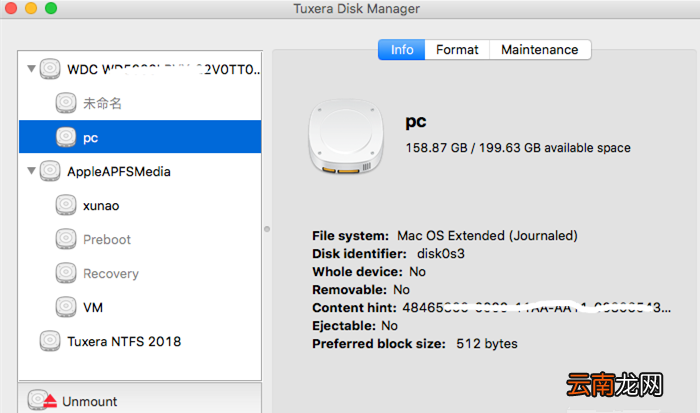Click the disk0s3 identifier value

point(441,254)
